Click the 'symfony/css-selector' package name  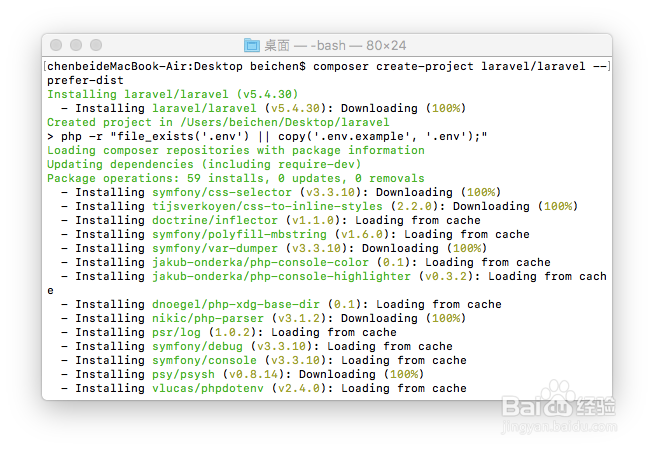tap(221, 192)
